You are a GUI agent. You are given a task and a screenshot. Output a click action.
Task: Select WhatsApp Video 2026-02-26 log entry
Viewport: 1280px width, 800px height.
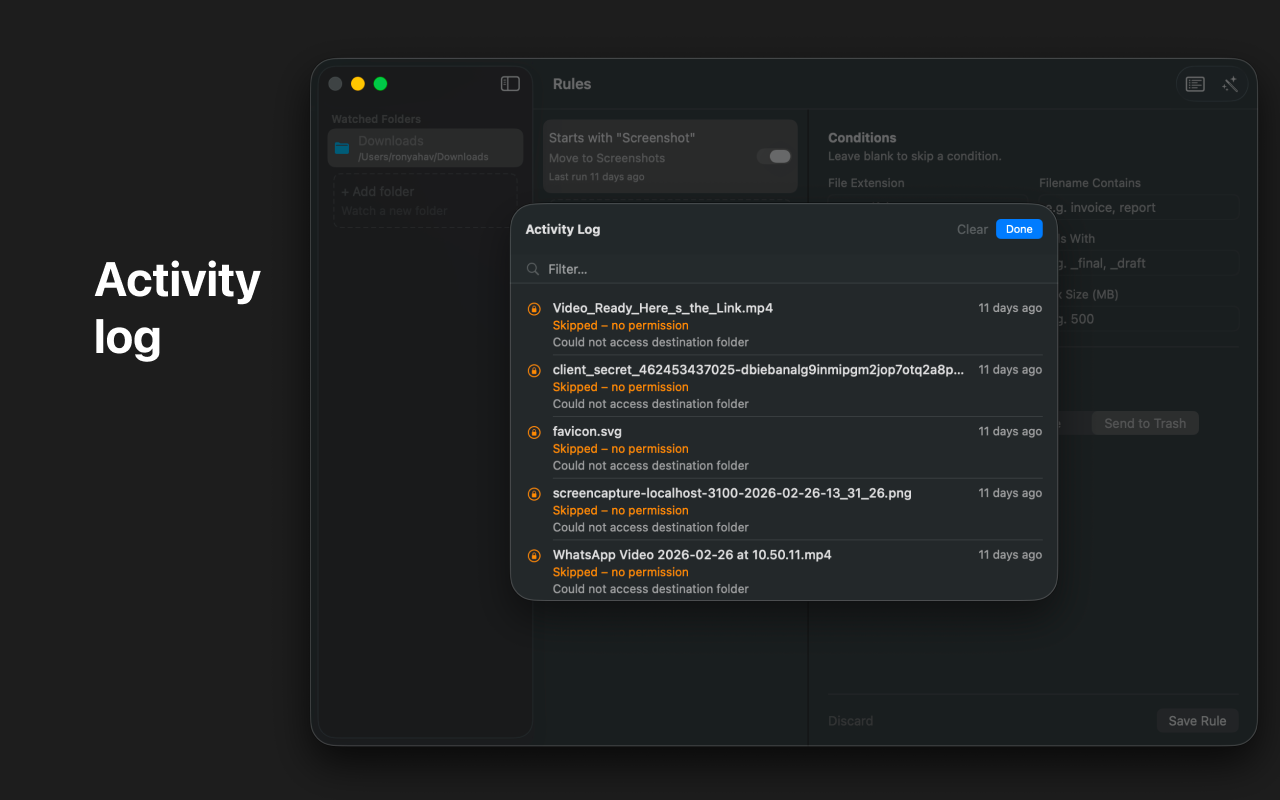coord(784,571)
